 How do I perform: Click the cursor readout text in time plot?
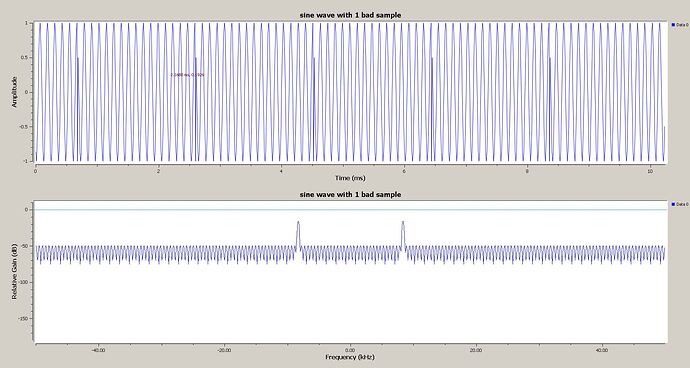[x=187, y=75]
